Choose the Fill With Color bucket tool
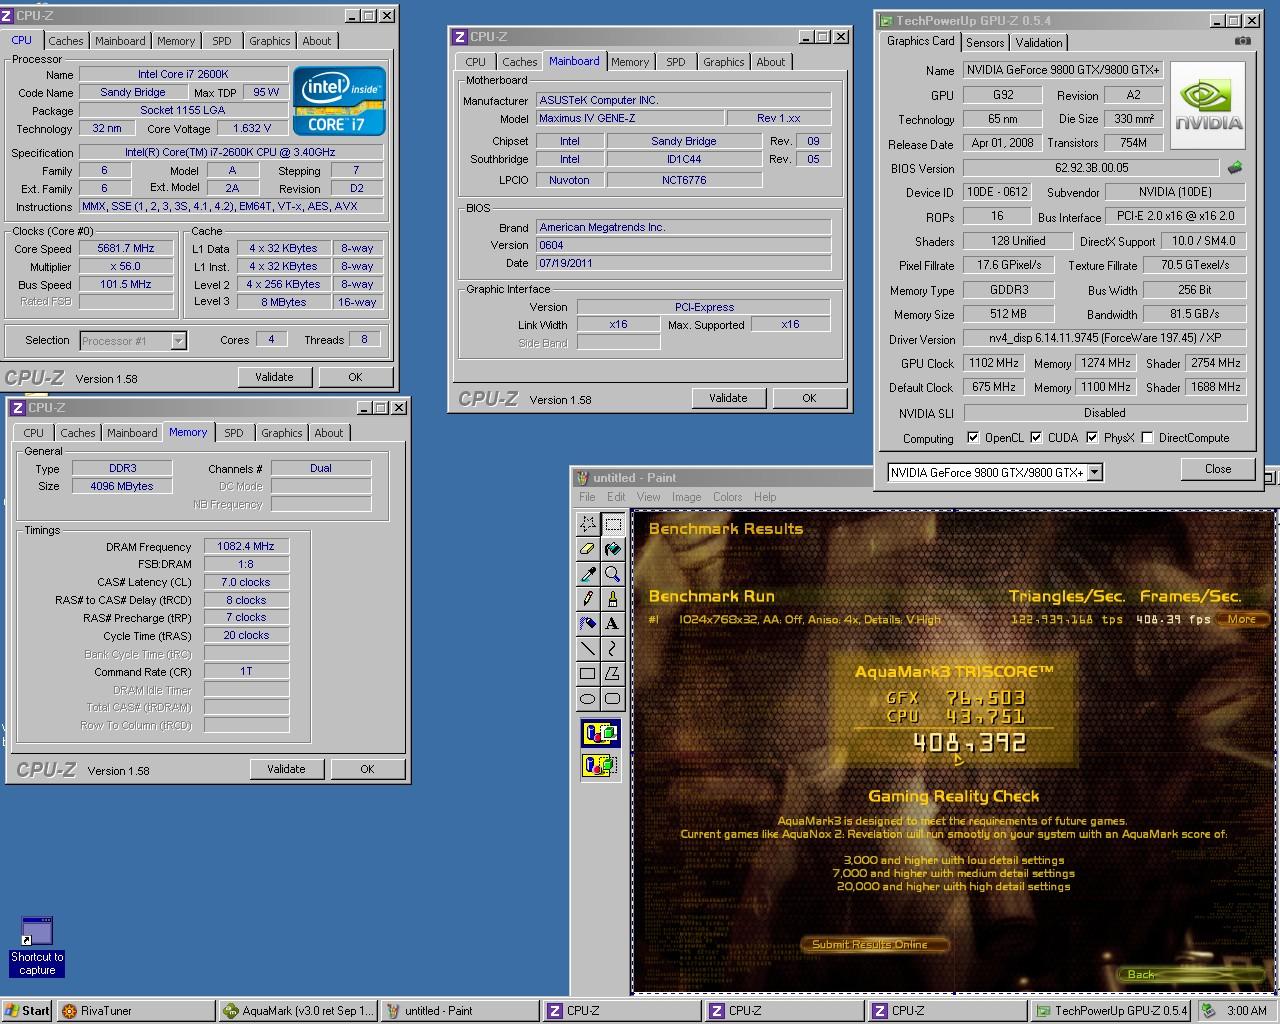Image resolution: width=1280 pixels, height=1024 pixels. (613, 549)
